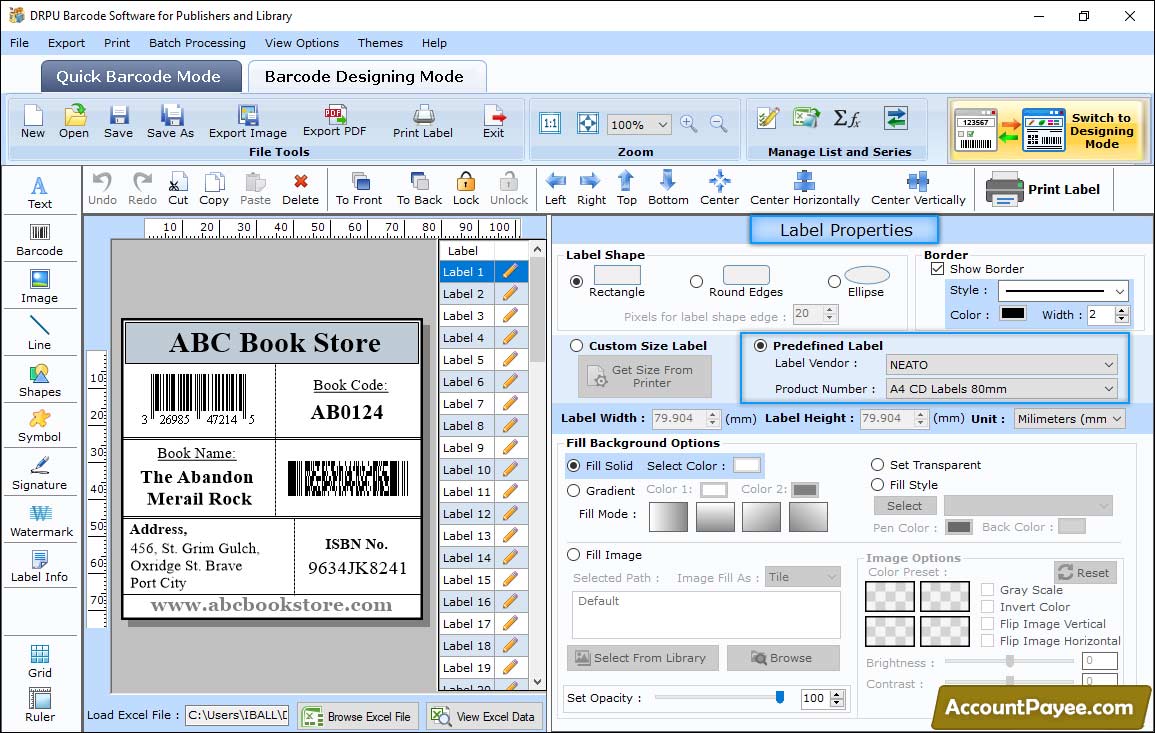The image size is (1155, 733).
Task: Send object To Back
Action: [x=419, y=189]
